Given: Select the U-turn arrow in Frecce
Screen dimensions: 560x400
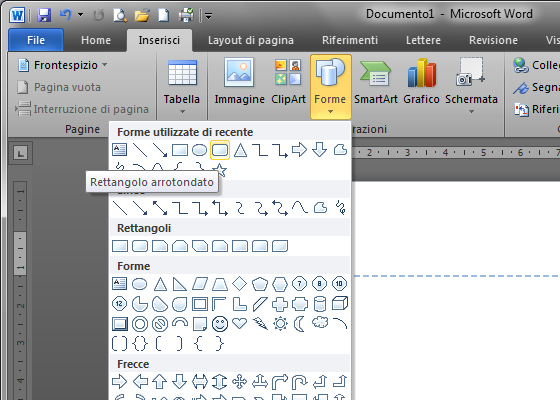Looking at the screenshot, I should point(299,382).
